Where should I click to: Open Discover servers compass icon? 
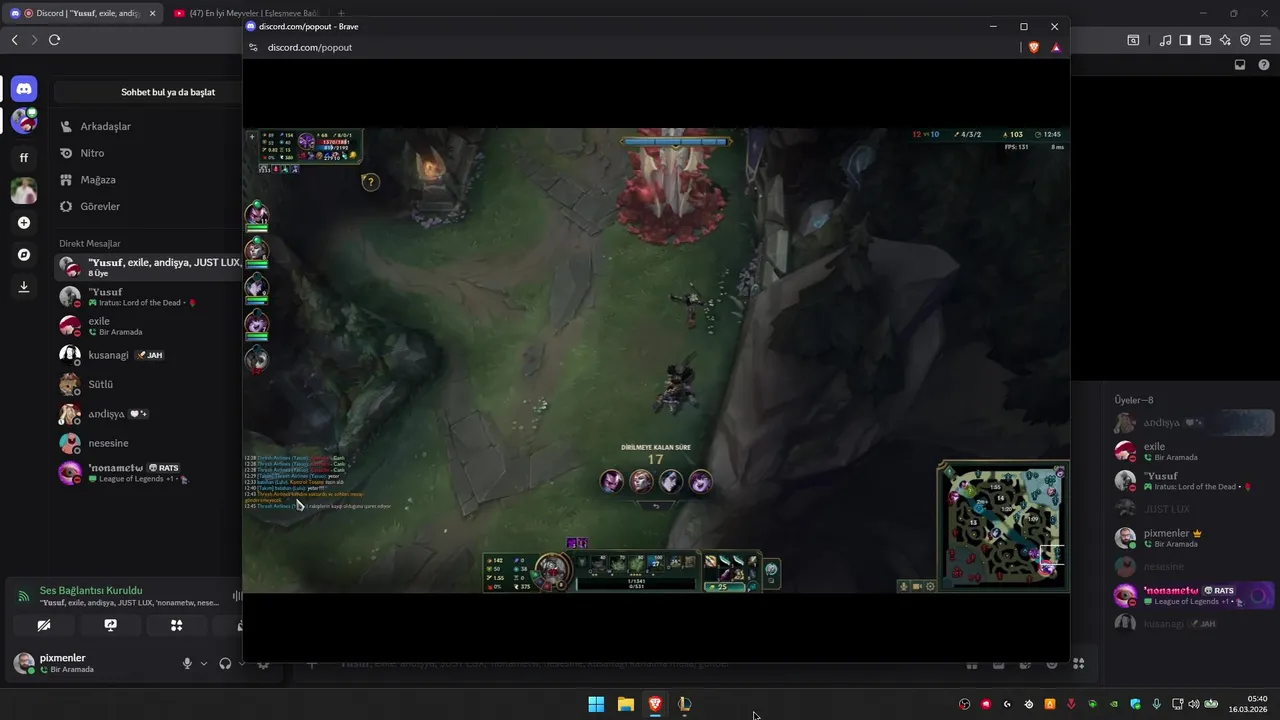(24, 255)
